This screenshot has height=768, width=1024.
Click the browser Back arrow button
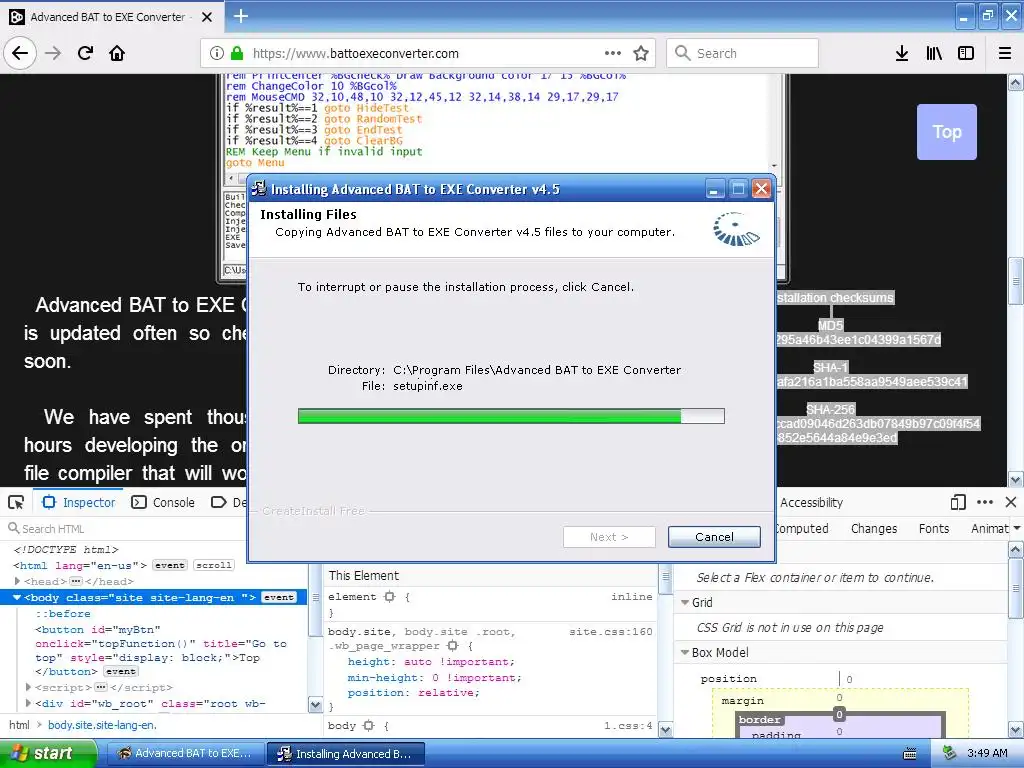(x=20, y=53)
